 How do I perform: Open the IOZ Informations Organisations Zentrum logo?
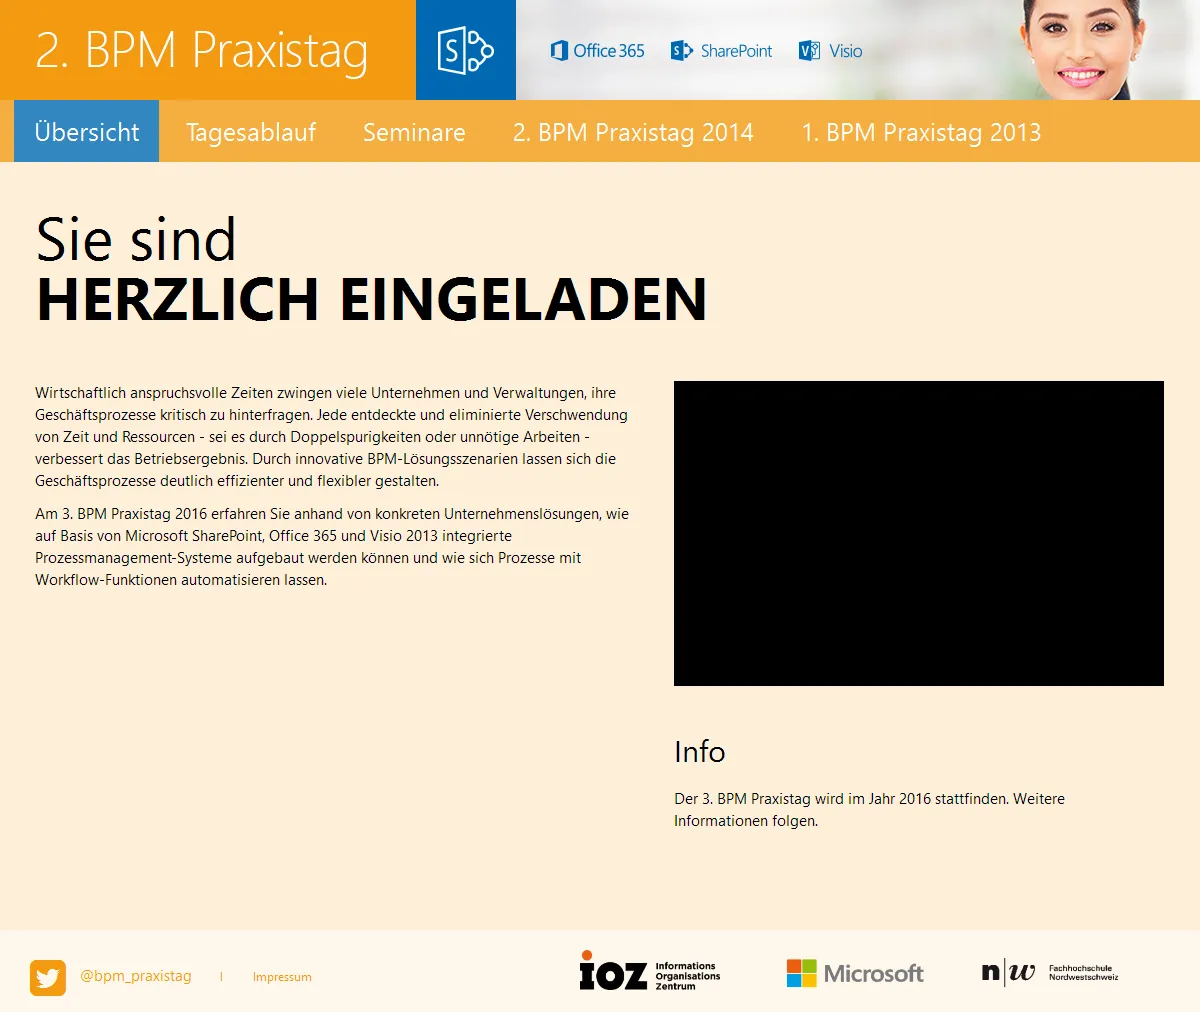650,972
